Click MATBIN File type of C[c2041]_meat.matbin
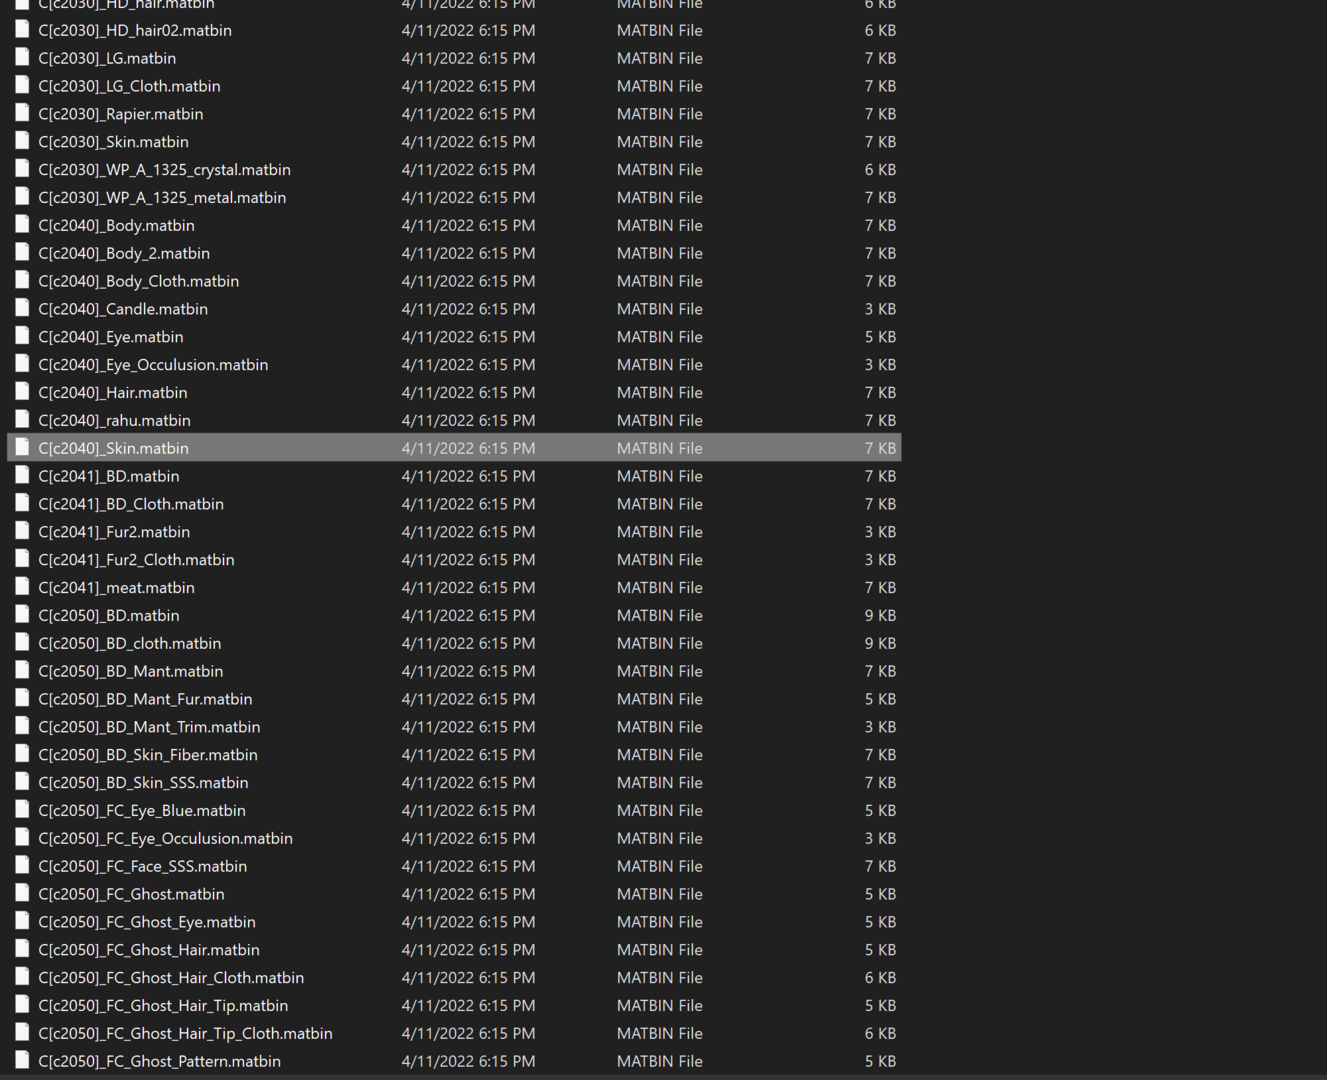Screen dimensions: 1327x1080 tap(660, 588)
